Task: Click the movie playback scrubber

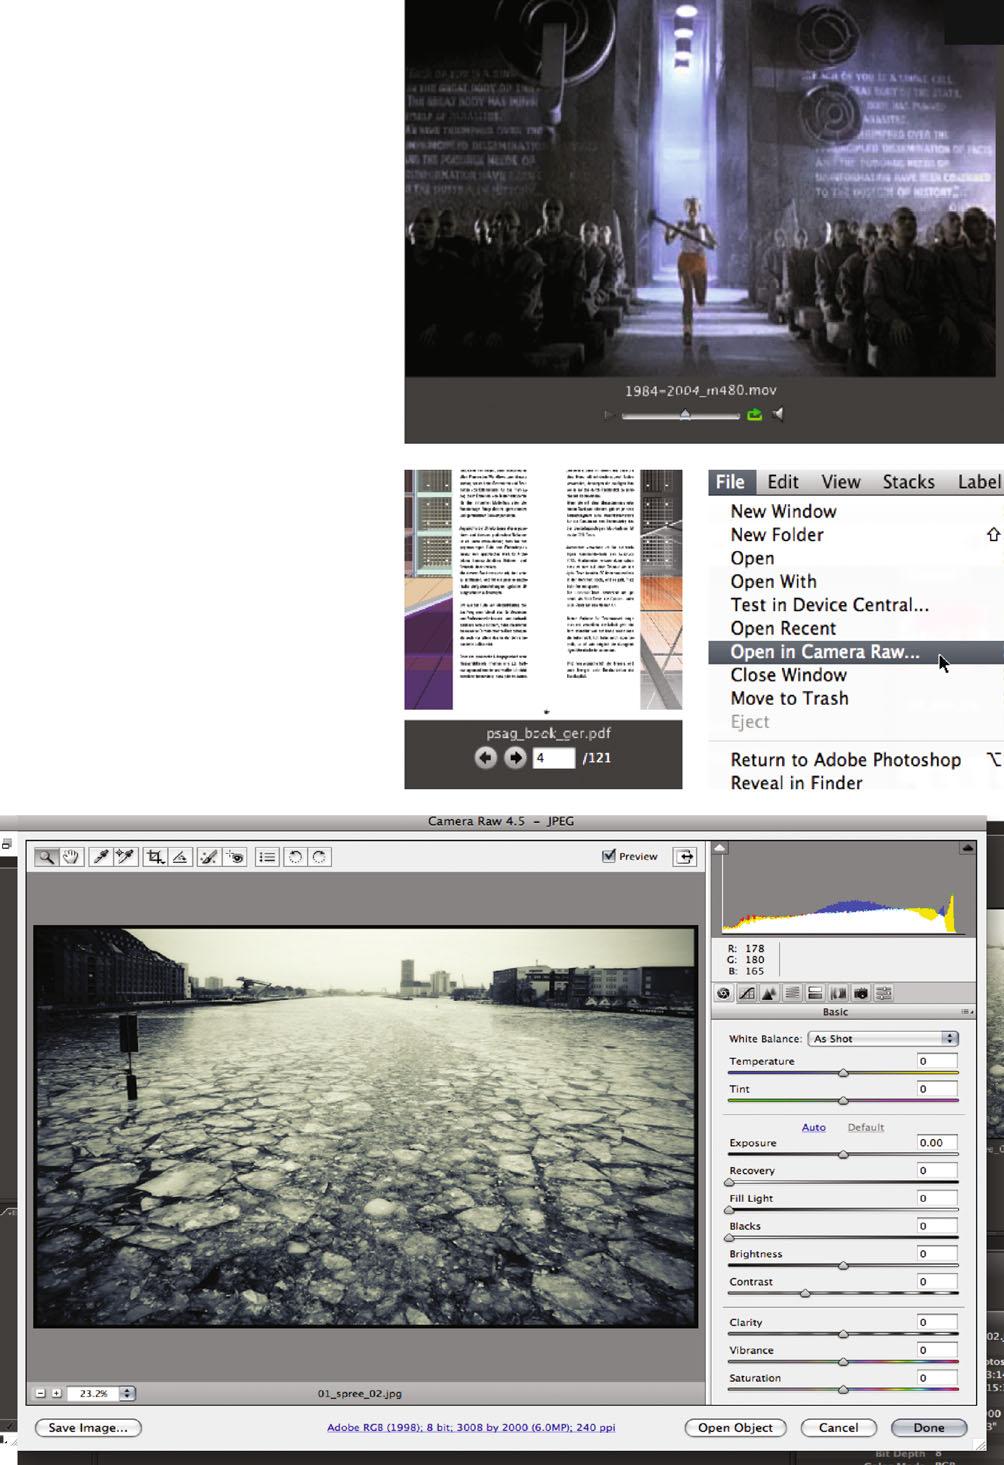Action: [x=685, y=414]
